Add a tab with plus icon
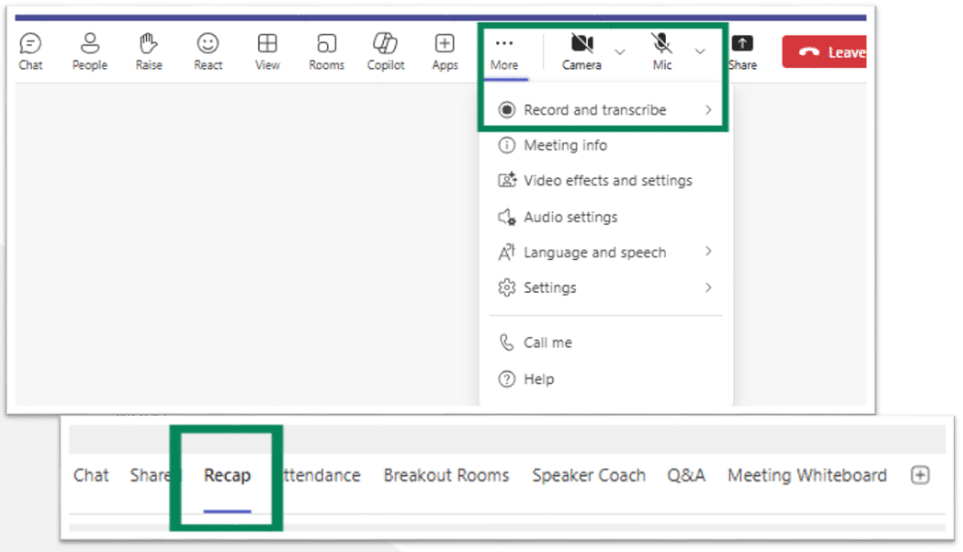This screenshot has width=963, height=552. point(920,475)
